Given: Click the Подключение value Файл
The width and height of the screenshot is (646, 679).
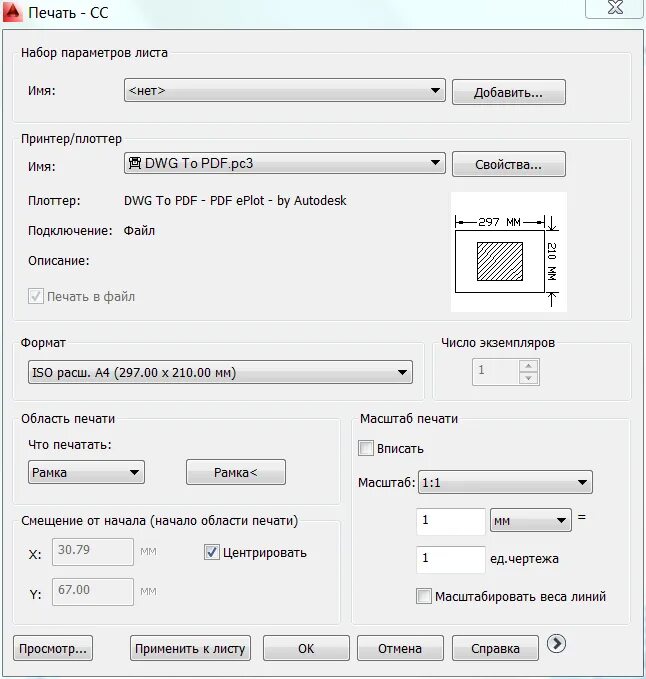Looking at the screenshot, I should coord(139,230).
